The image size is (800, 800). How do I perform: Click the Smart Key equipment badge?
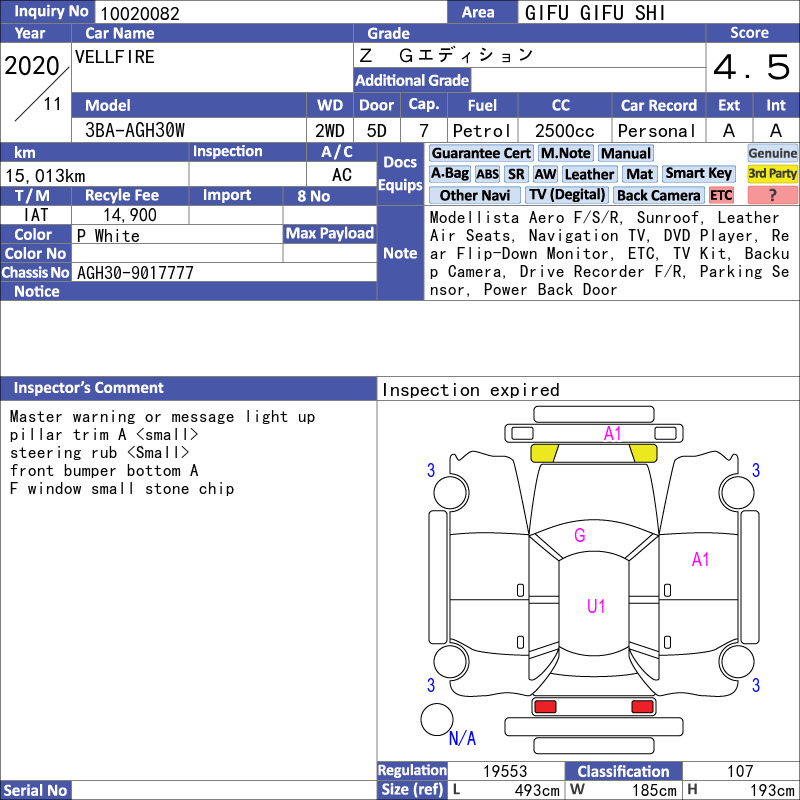(698, 174)
